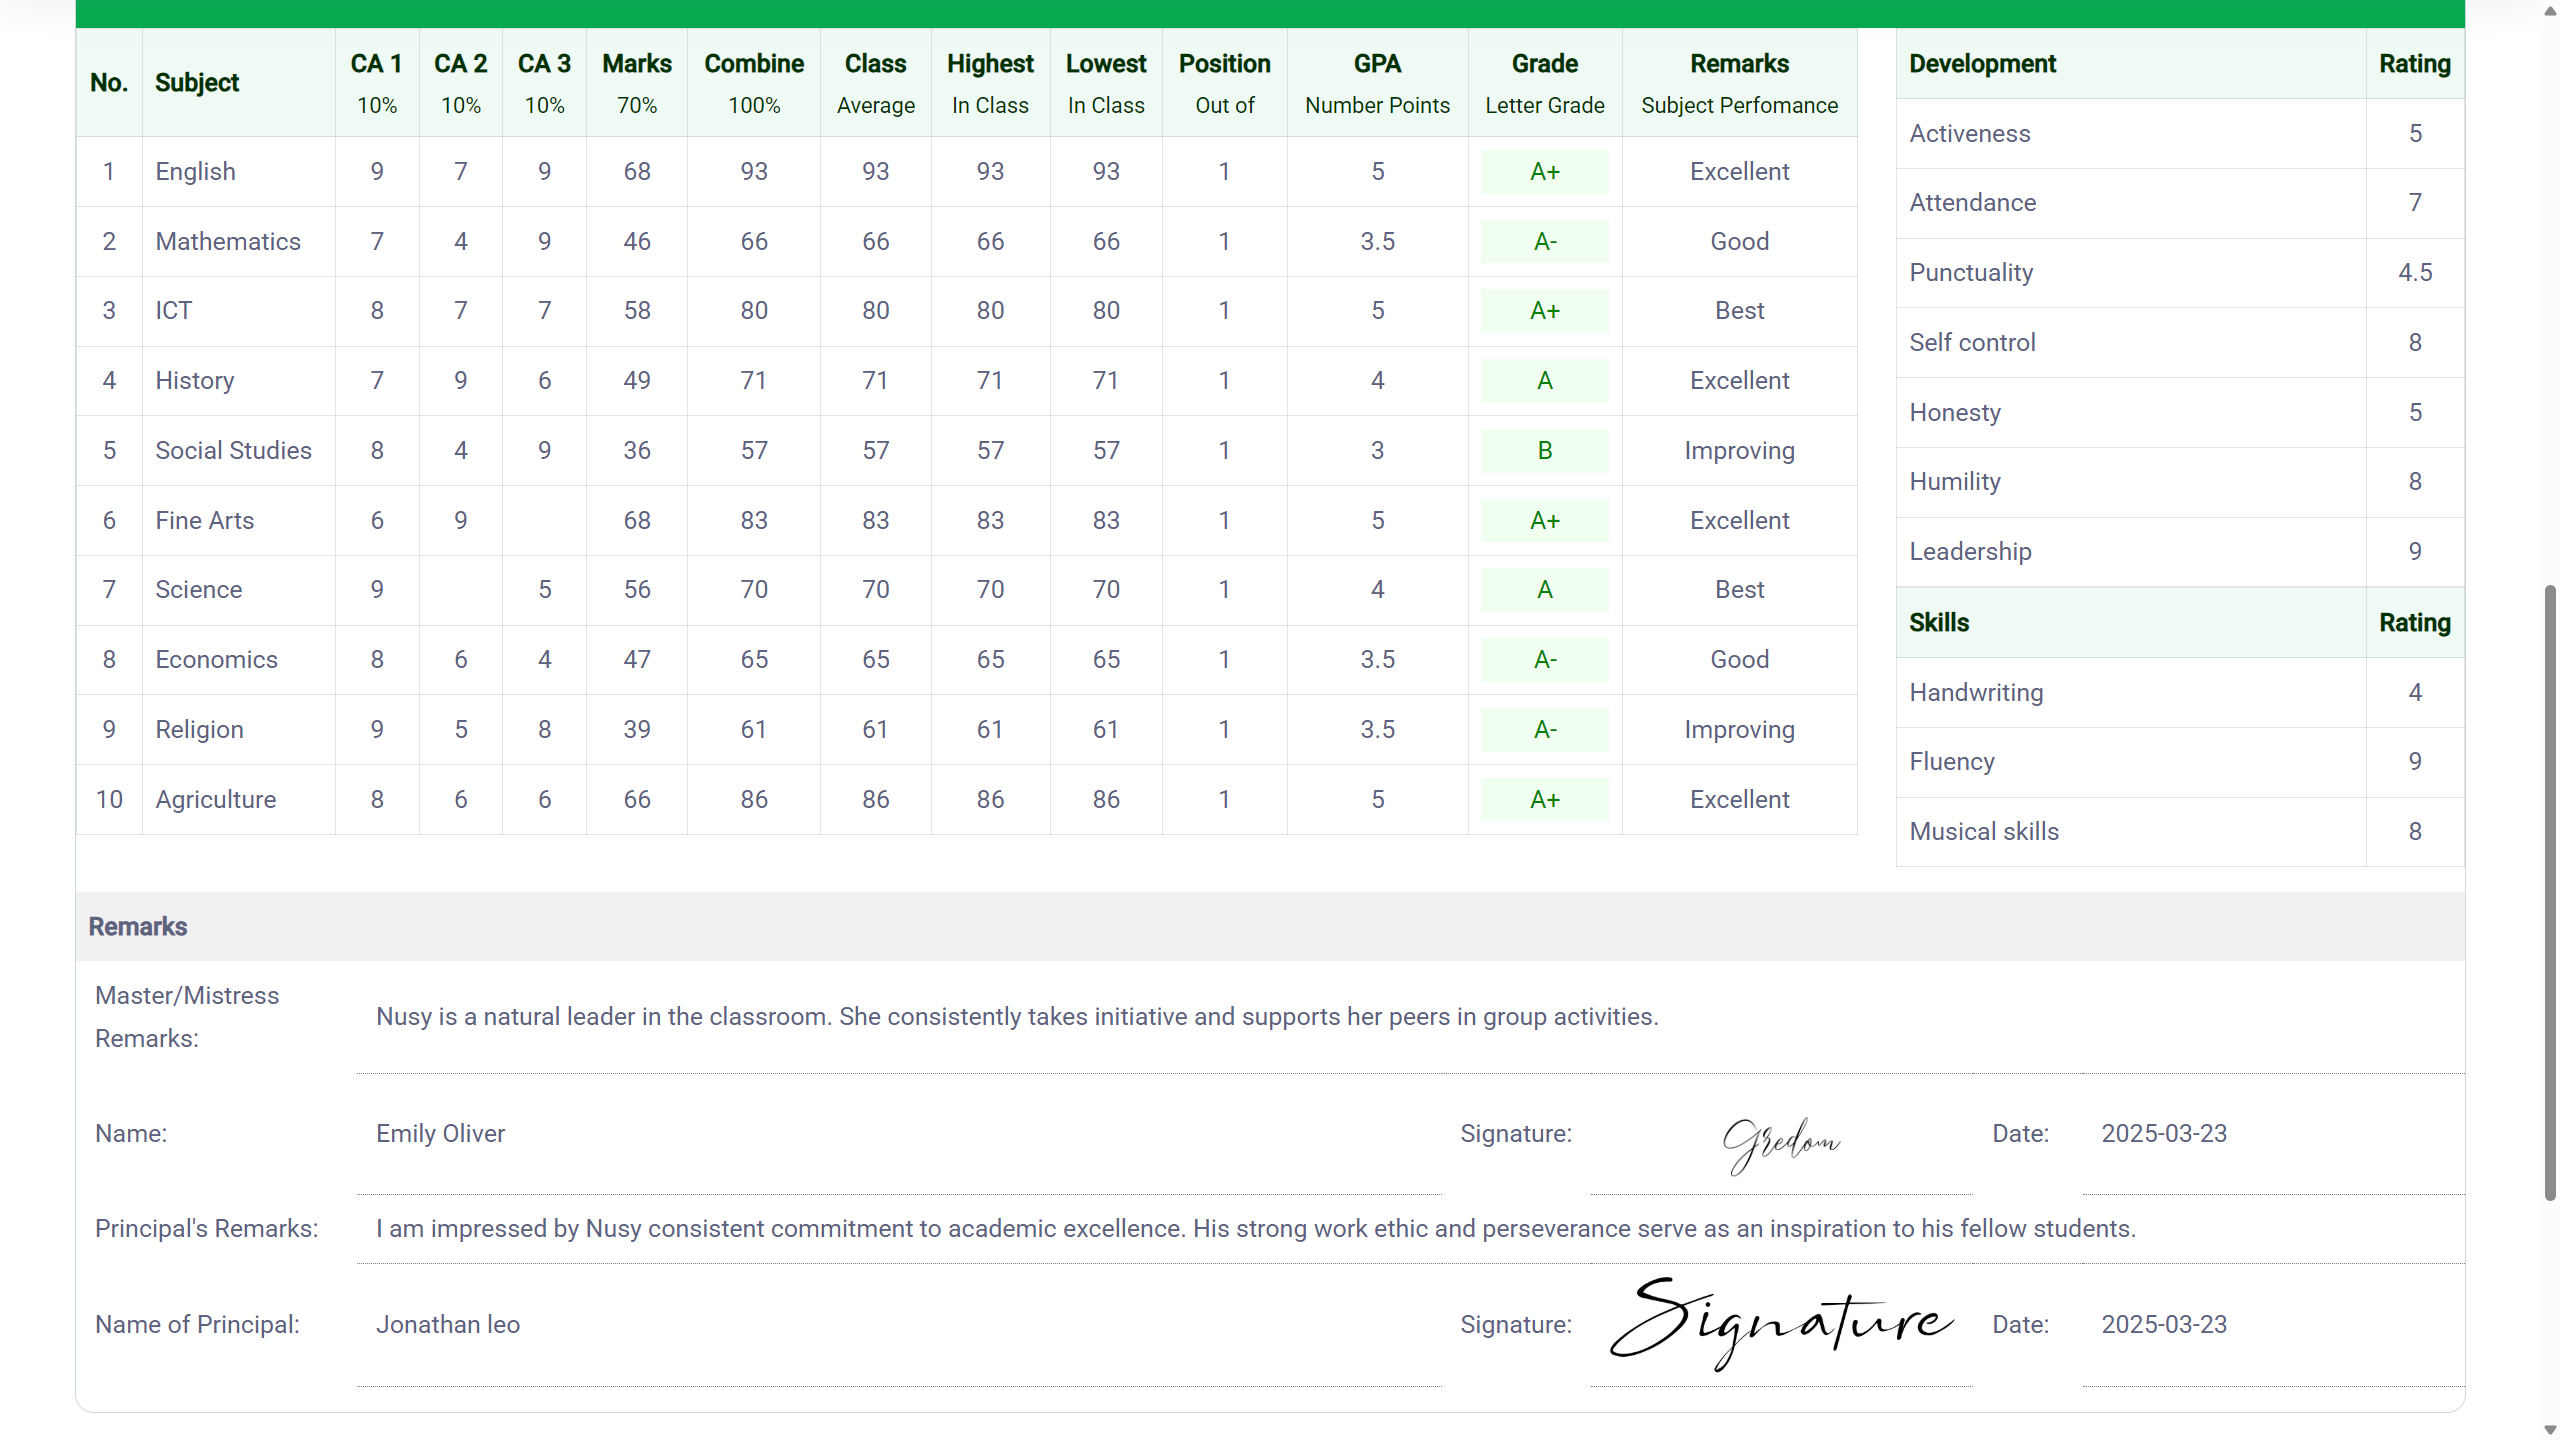Click the Development header in ratings table
Screen dimensions: 2560x1440
pyautogui.click(x=1982, y=64)
